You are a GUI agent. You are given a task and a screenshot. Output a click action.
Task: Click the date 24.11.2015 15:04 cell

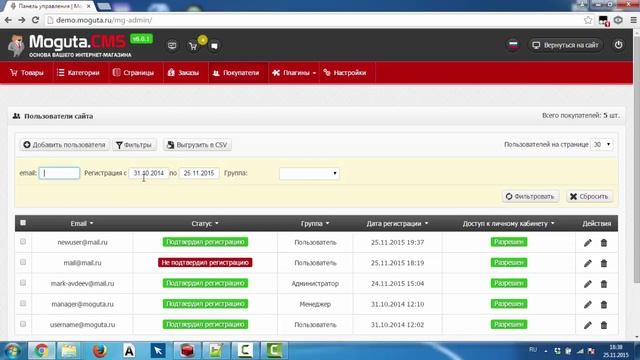[397, 283]
